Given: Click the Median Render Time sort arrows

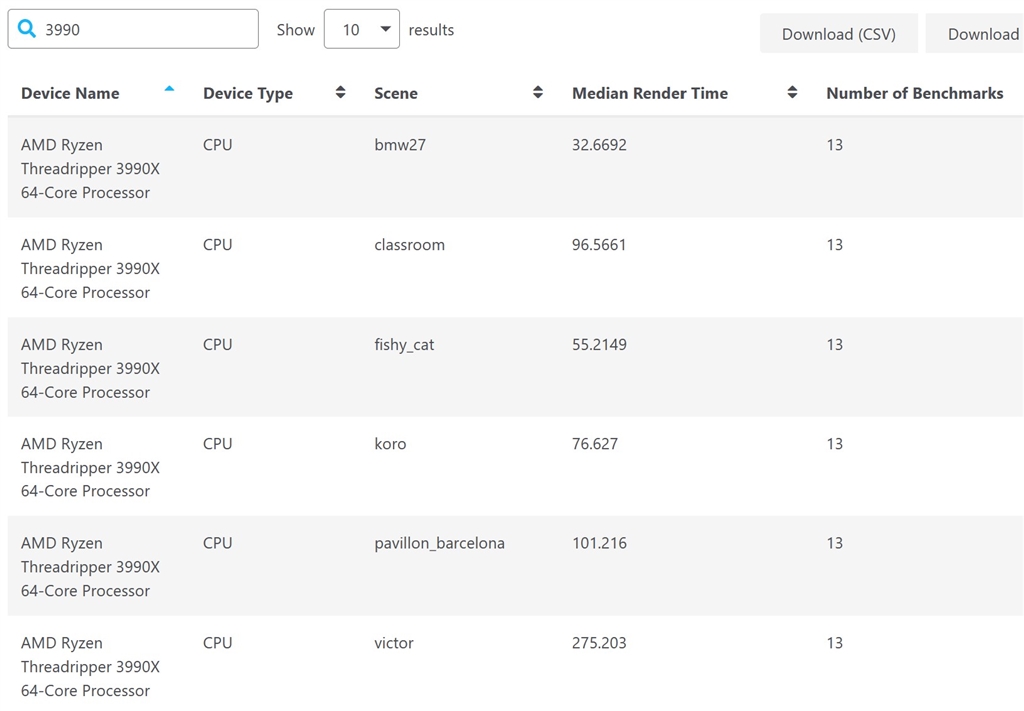Looking at the screenshot, I should pos(792,93).
